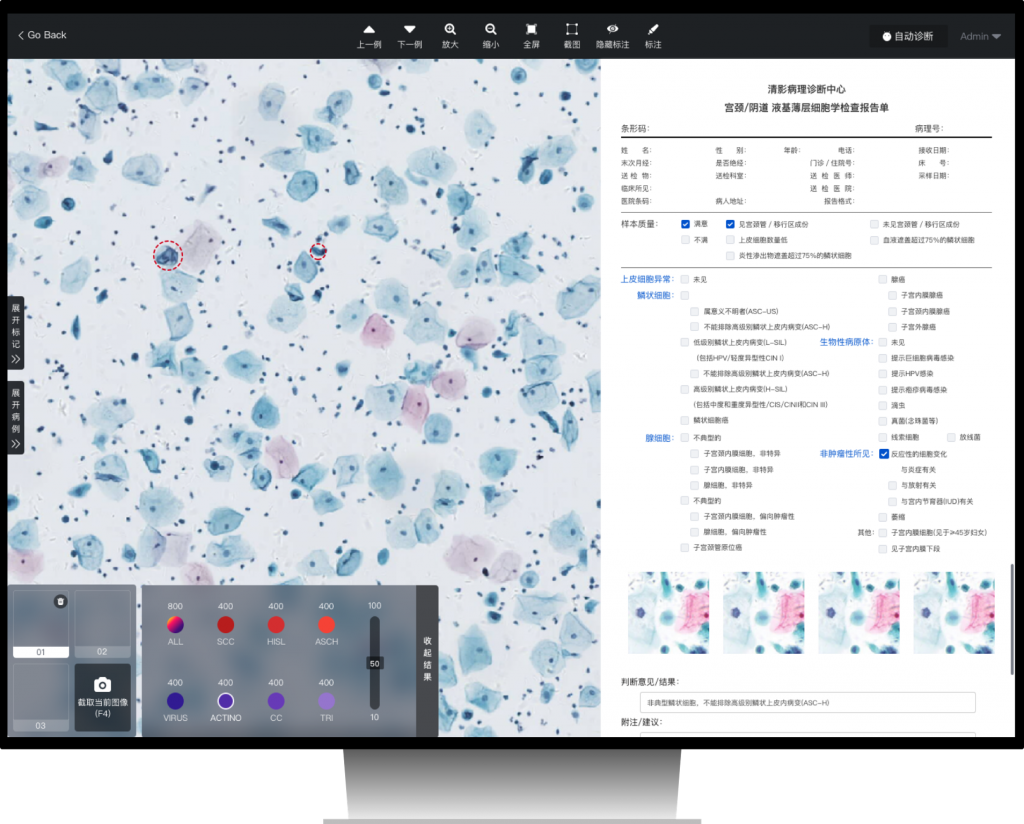Click the 条形码 label in report header
This screenshot has height=824, width=1024.
click(x=635, y=129)
